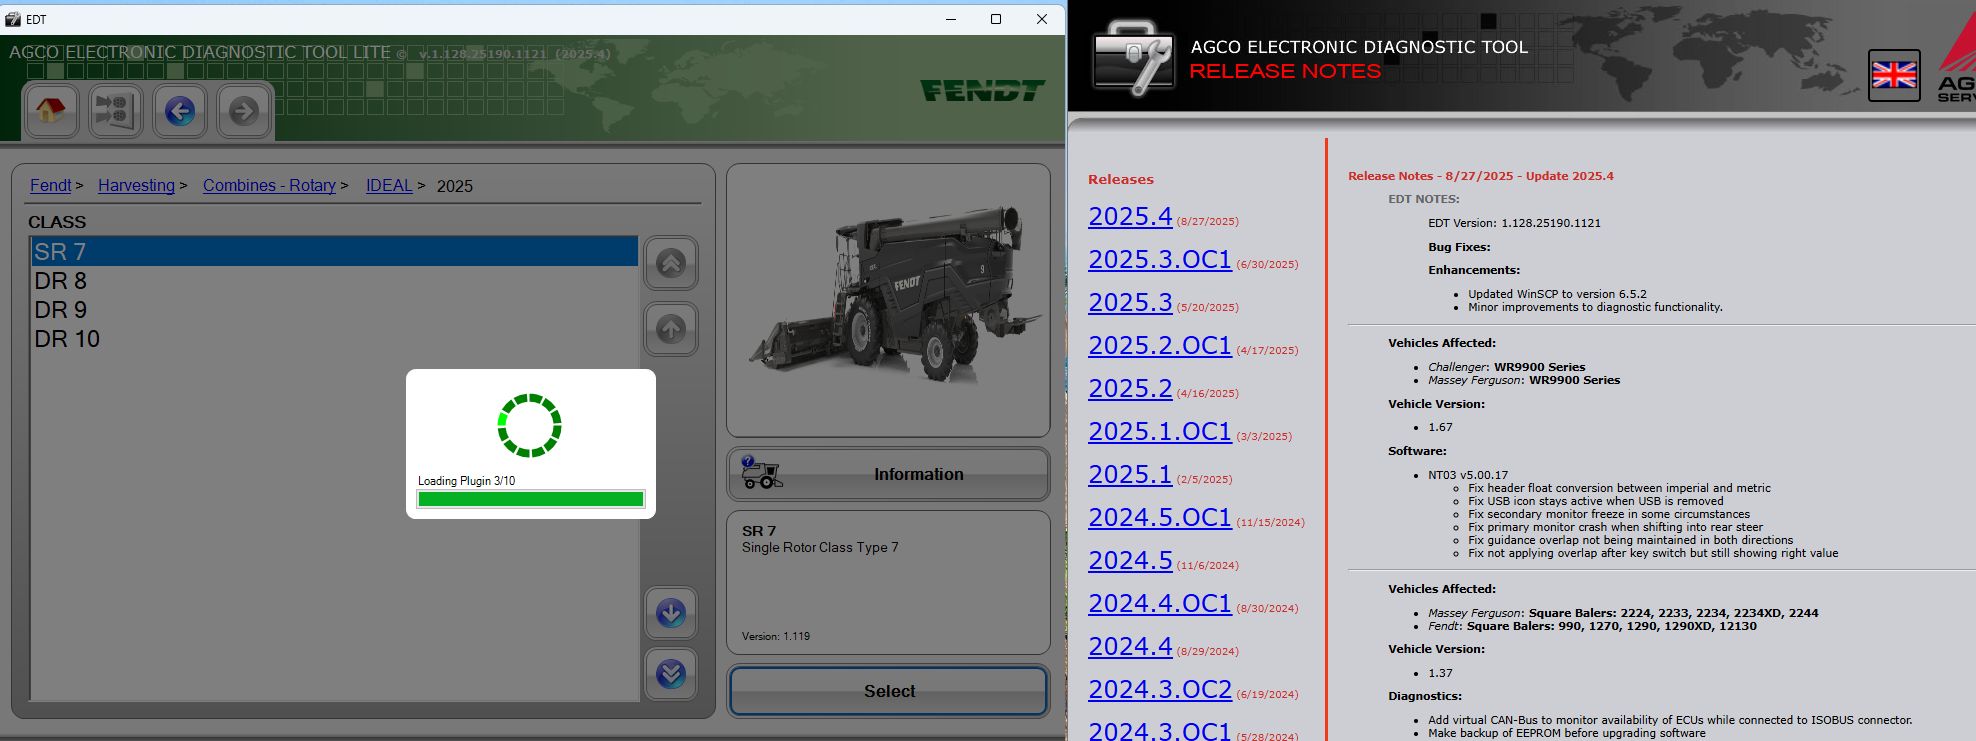Viewport: 1976px width, 741px height.
Task: Open Combines - Rotary breadcrumb link
Action: 269,185
